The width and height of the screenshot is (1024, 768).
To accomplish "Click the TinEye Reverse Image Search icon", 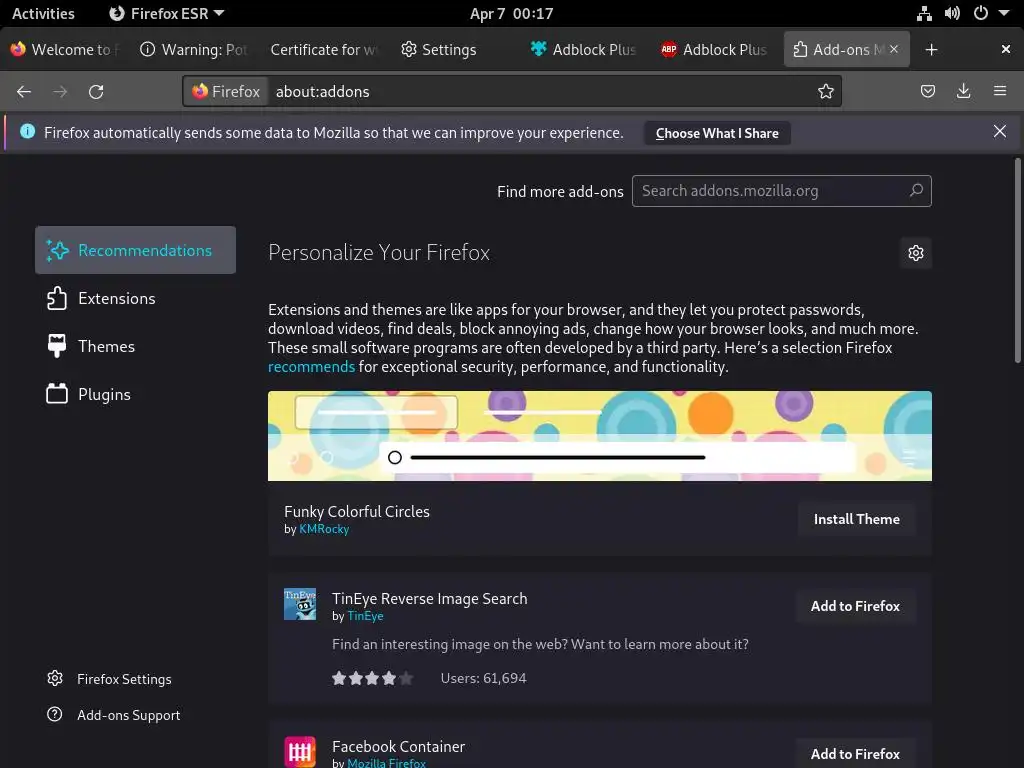I will (x=300, y=604).
